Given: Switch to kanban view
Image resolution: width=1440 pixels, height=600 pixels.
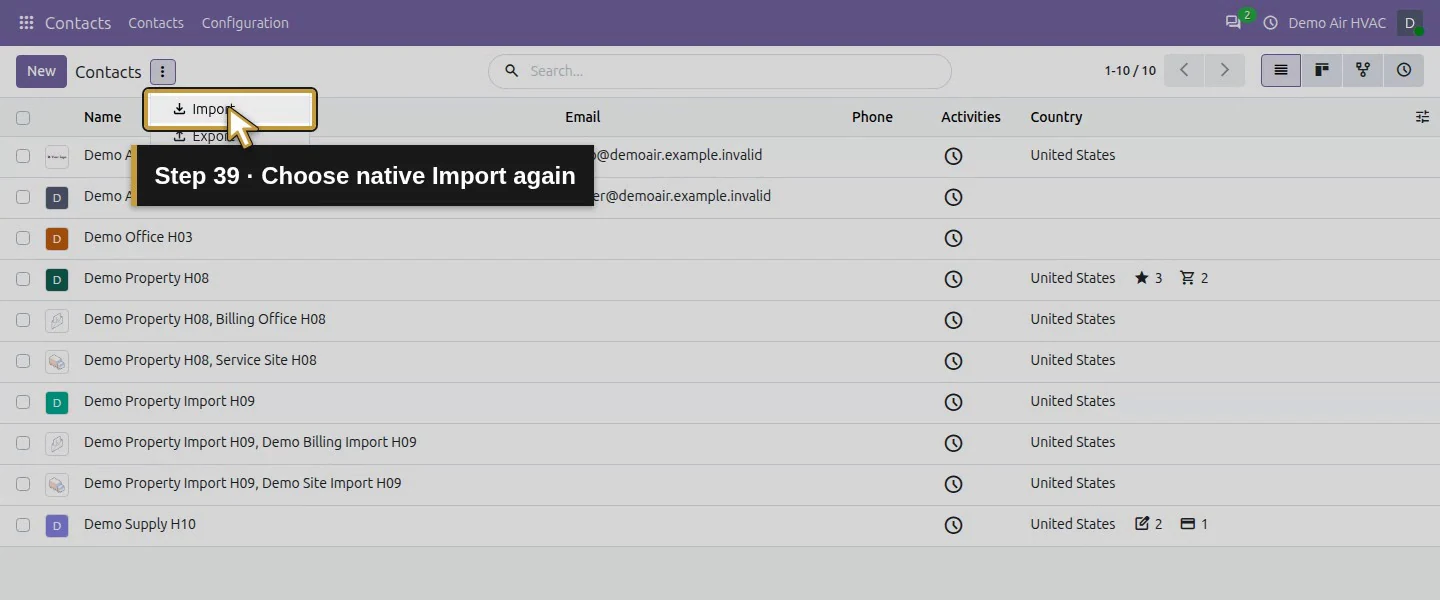Looking at the screenshot, I should coord(1322,70).
